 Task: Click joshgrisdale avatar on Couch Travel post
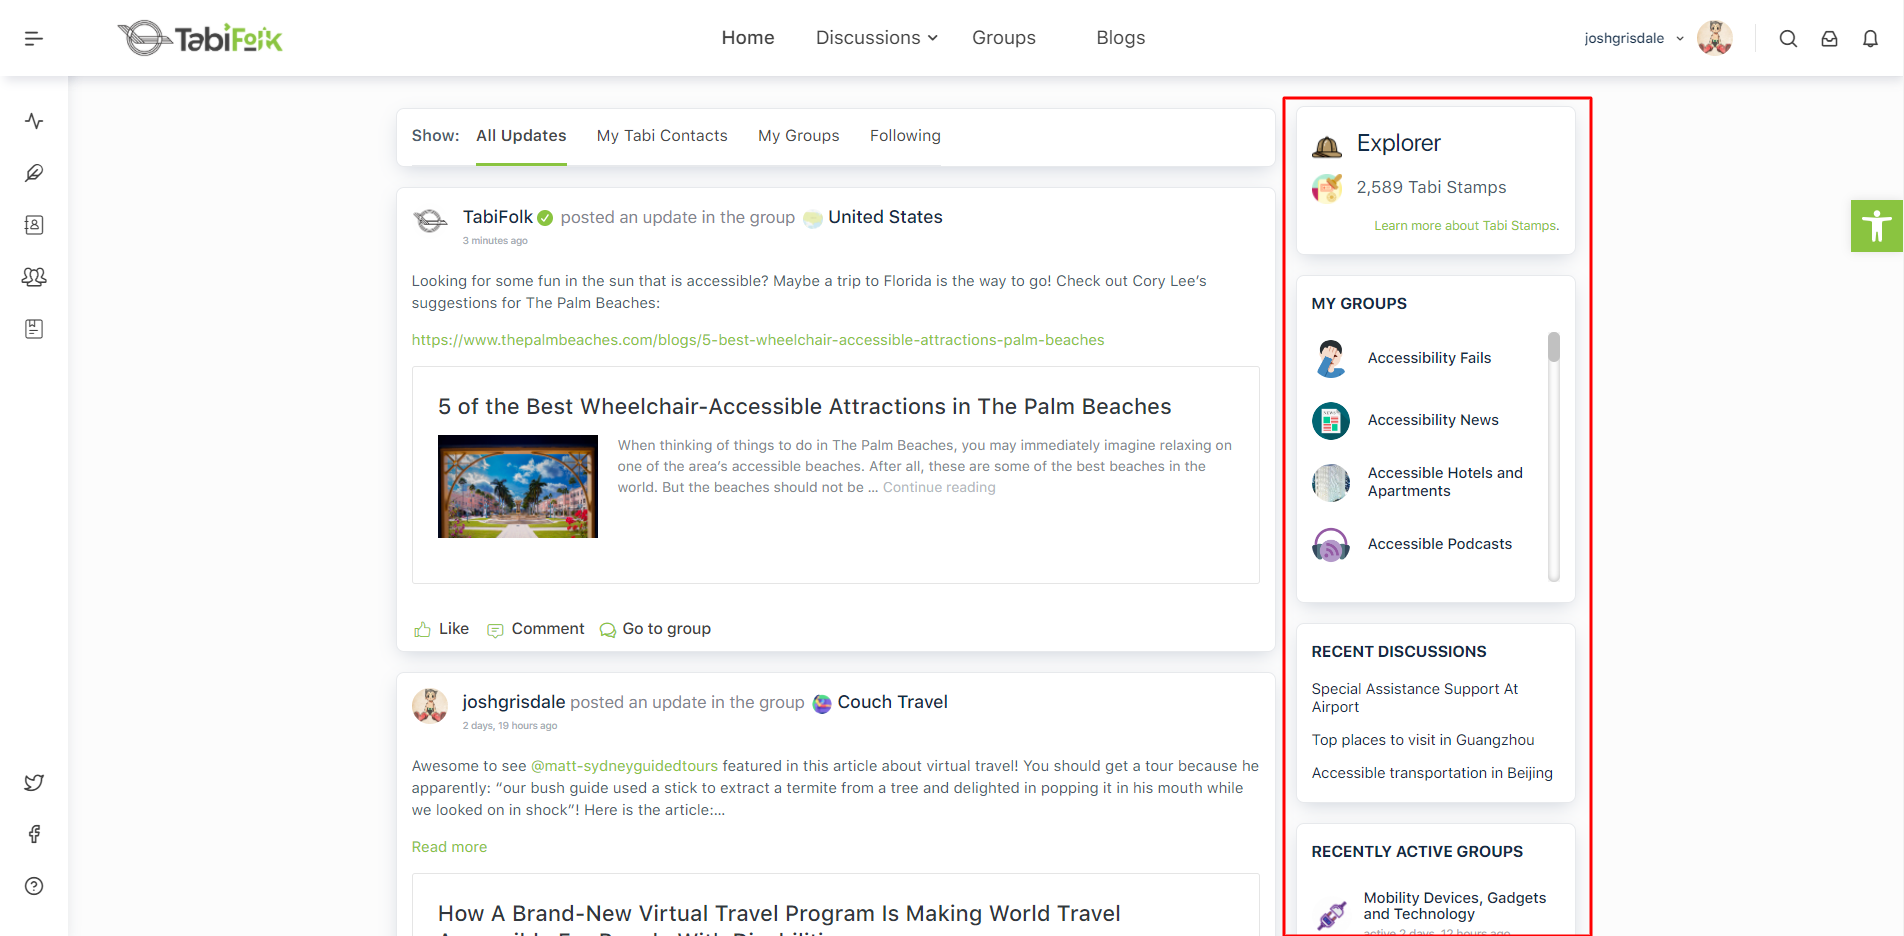(x=430, y=705)
